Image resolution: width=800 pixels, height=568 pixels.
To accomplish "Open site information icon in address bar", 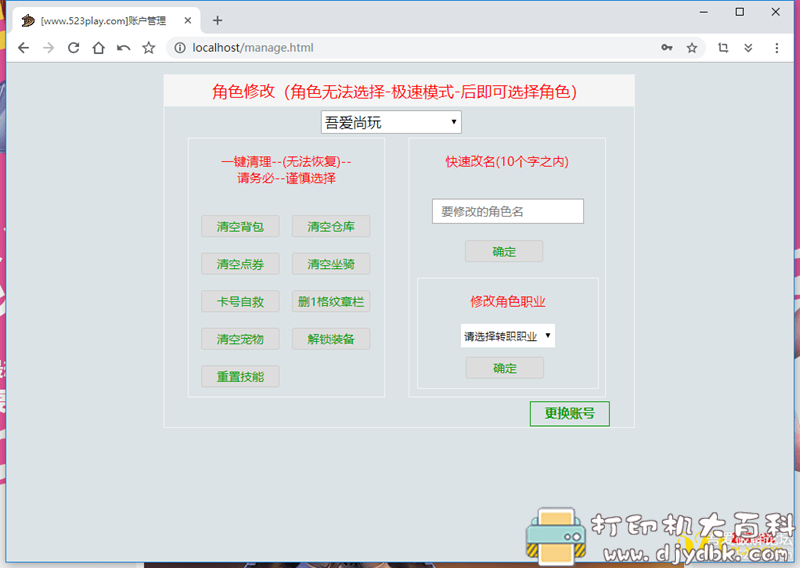I will pos(180,48).
